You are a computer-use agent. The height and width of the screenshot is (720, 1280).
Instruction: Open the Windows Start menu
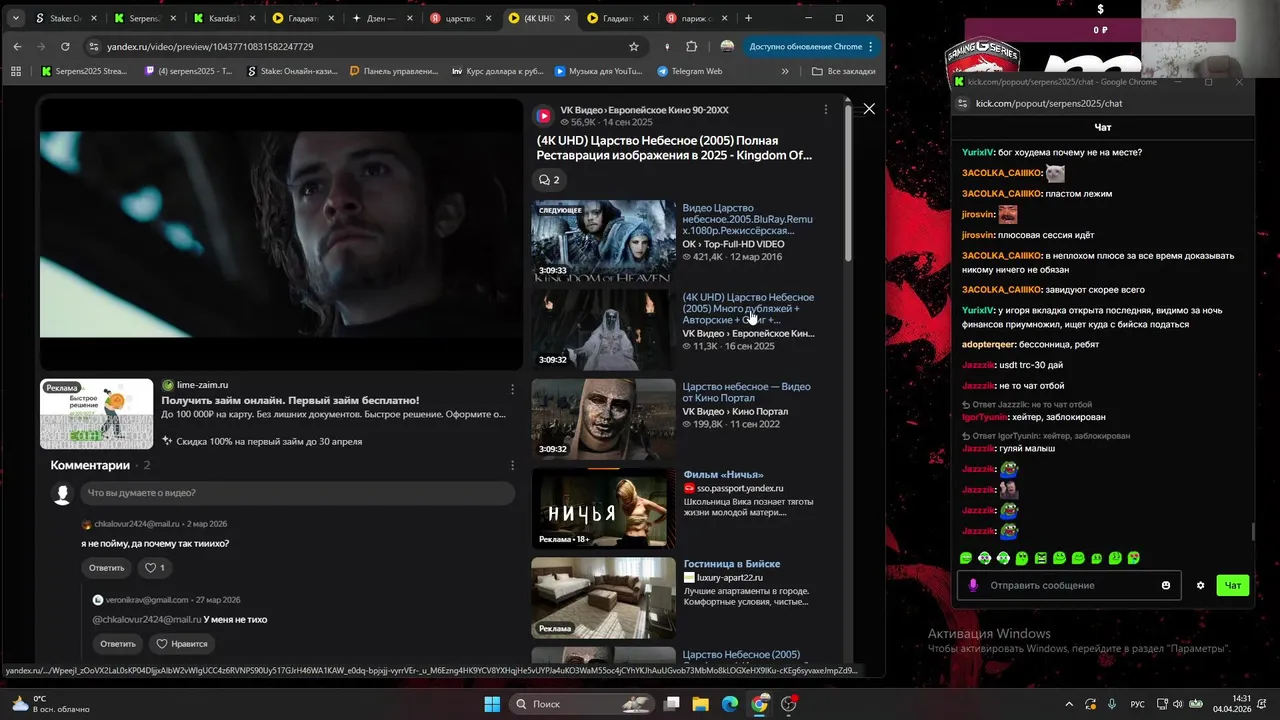(x=492, y=704)
